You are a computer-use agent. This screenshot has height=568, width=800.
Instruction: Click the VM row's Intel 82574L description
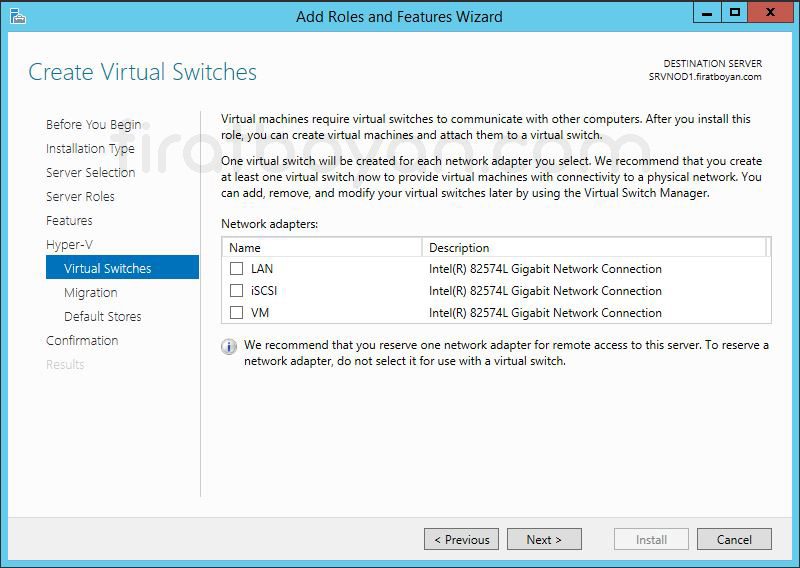545,312
